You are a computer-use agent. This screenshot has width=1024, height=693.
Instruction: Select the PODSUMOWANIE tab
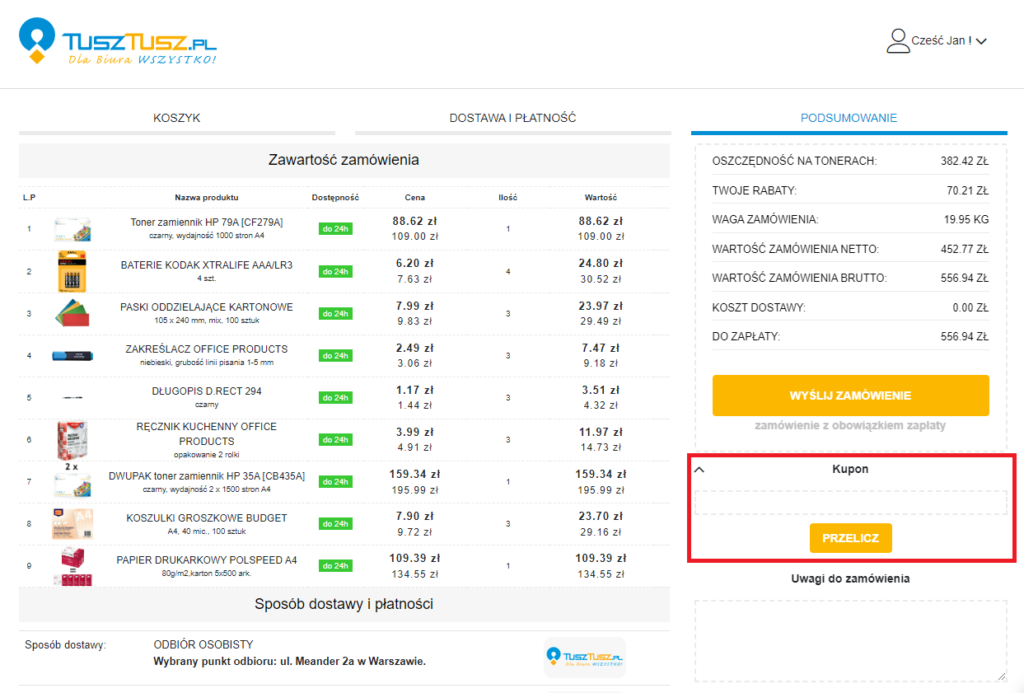(x=848, y=118)
